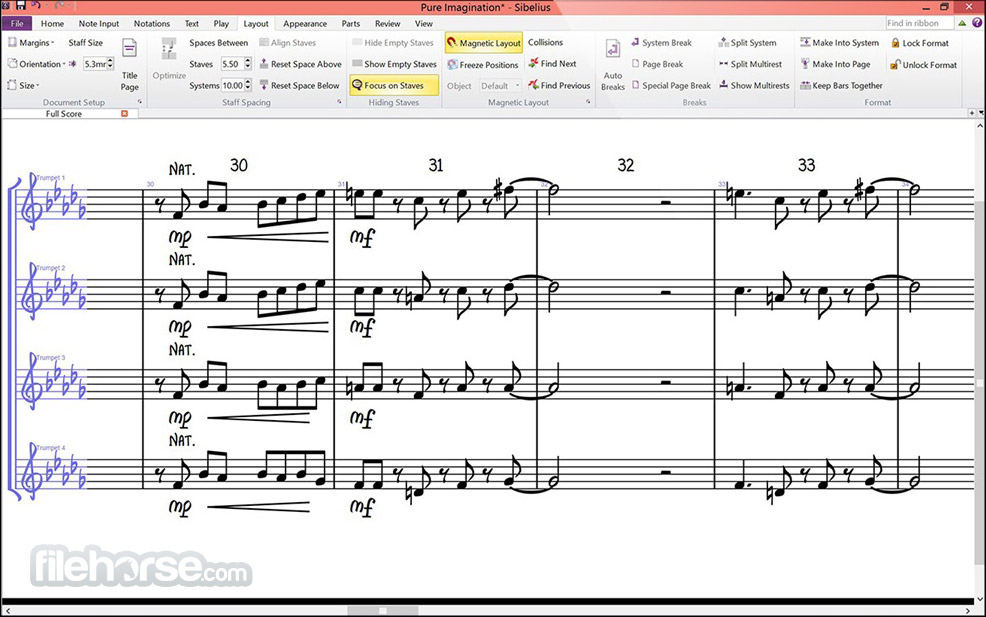986x617 pixels.
Task: Insert a Page Break
Action: click(x=657, y=64)
